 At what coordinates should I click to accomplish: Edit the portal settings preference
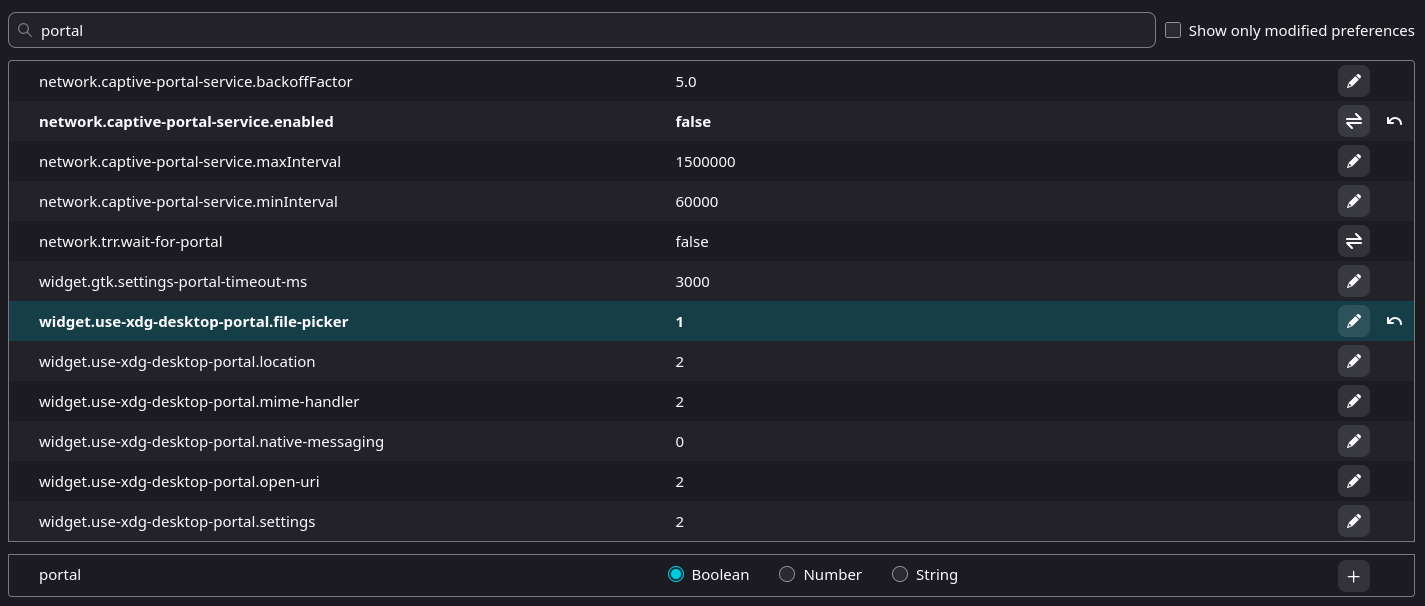point(1353,521)
